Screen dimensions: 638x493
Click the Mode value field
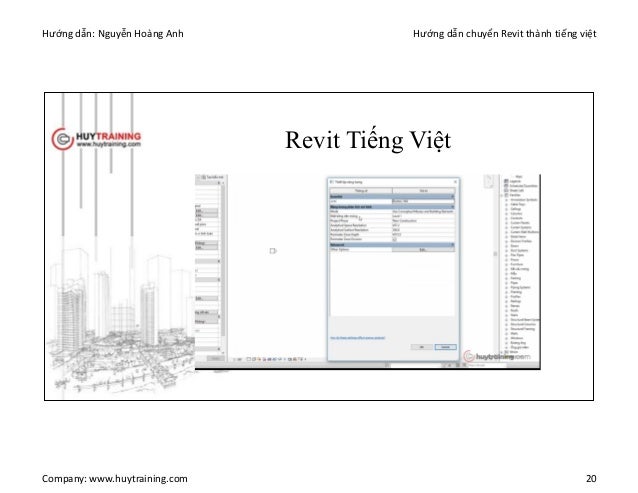pyautogui.click(x=424, y=212)
